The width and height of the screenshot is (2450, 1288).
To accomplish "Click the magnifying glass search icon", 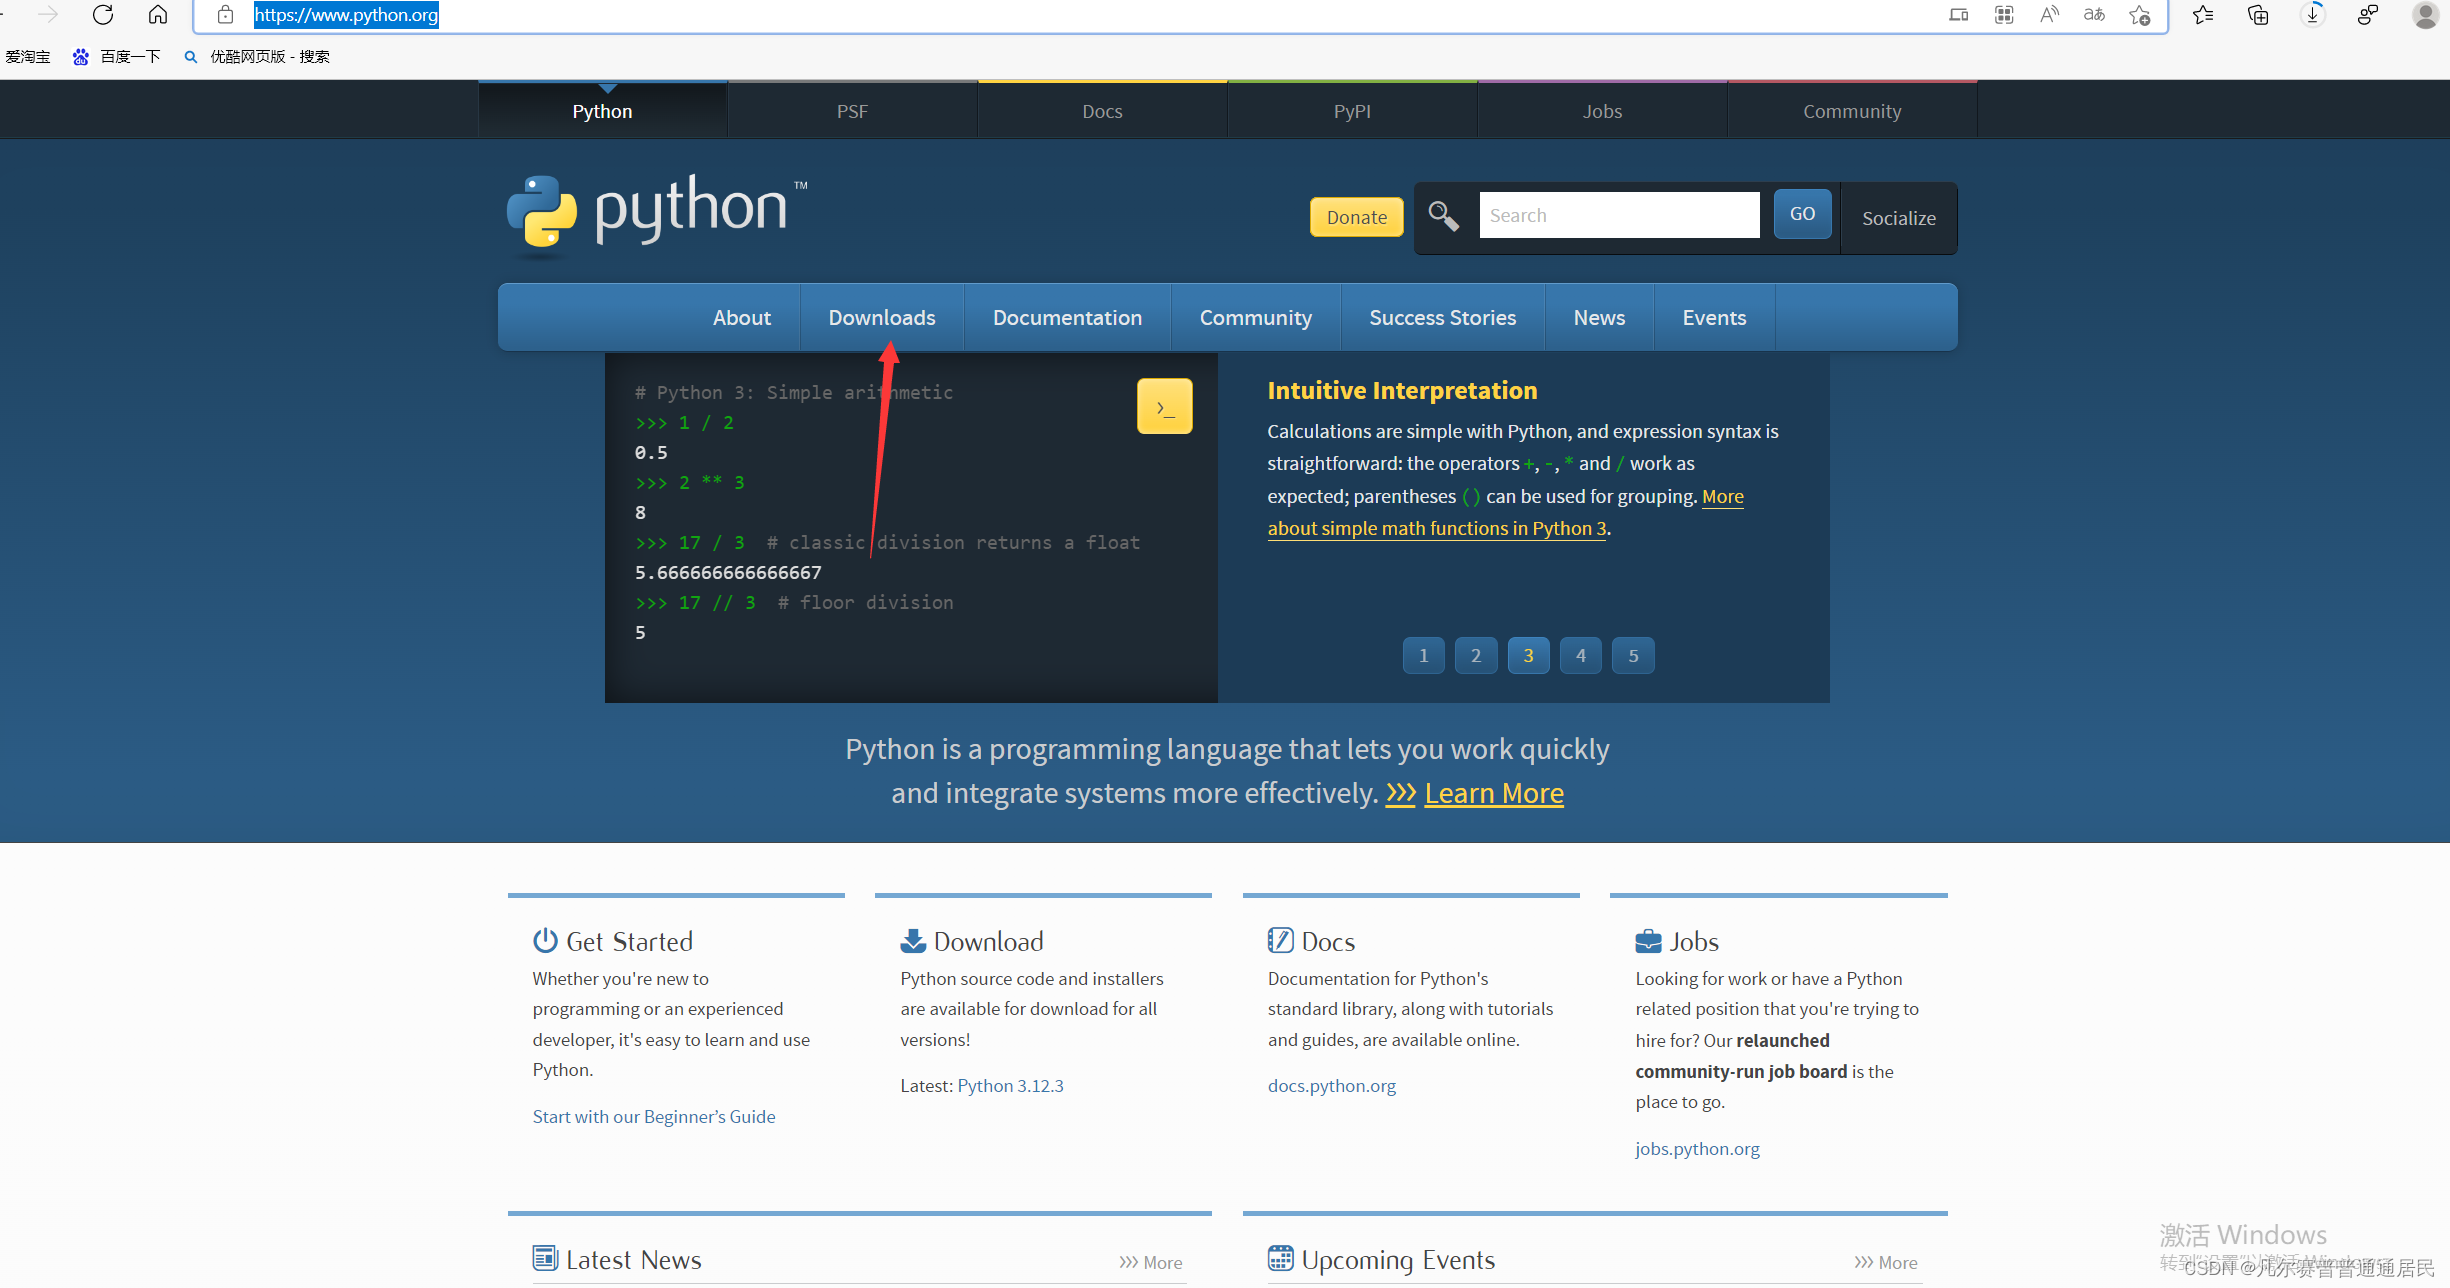I will pos(1443,216).
